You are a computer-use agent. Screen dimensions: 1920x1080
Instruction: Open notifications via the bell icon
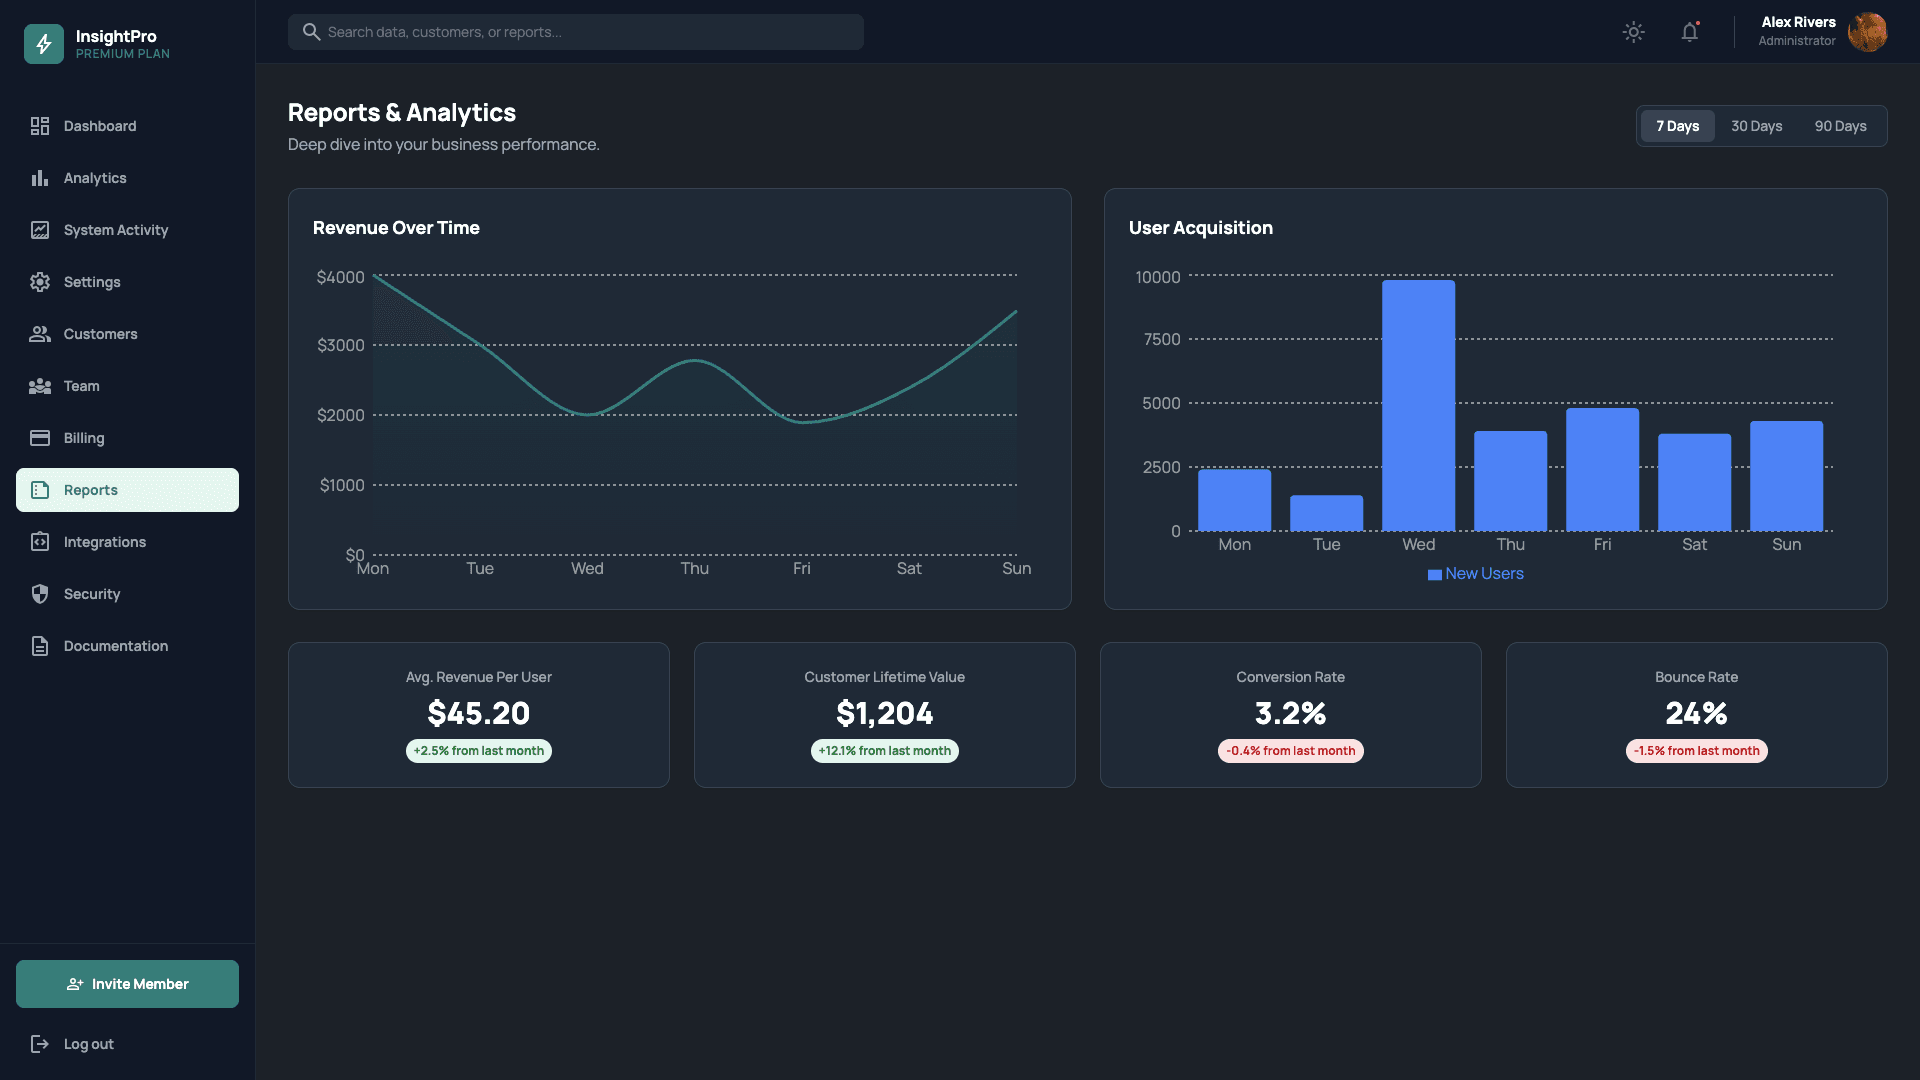[x=1689, y=32]
